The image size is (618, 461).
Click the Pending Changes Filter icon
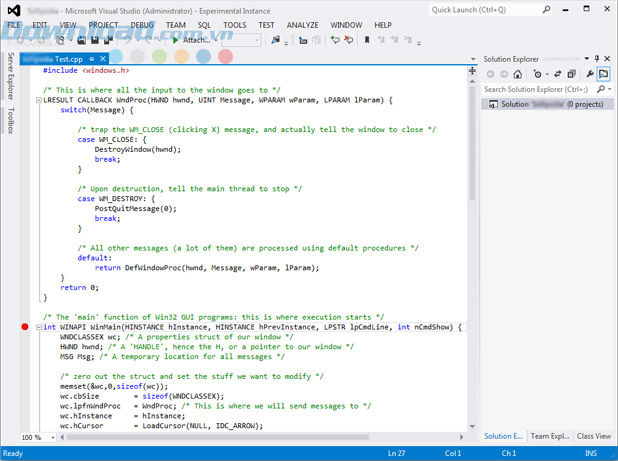pos(537,74)
